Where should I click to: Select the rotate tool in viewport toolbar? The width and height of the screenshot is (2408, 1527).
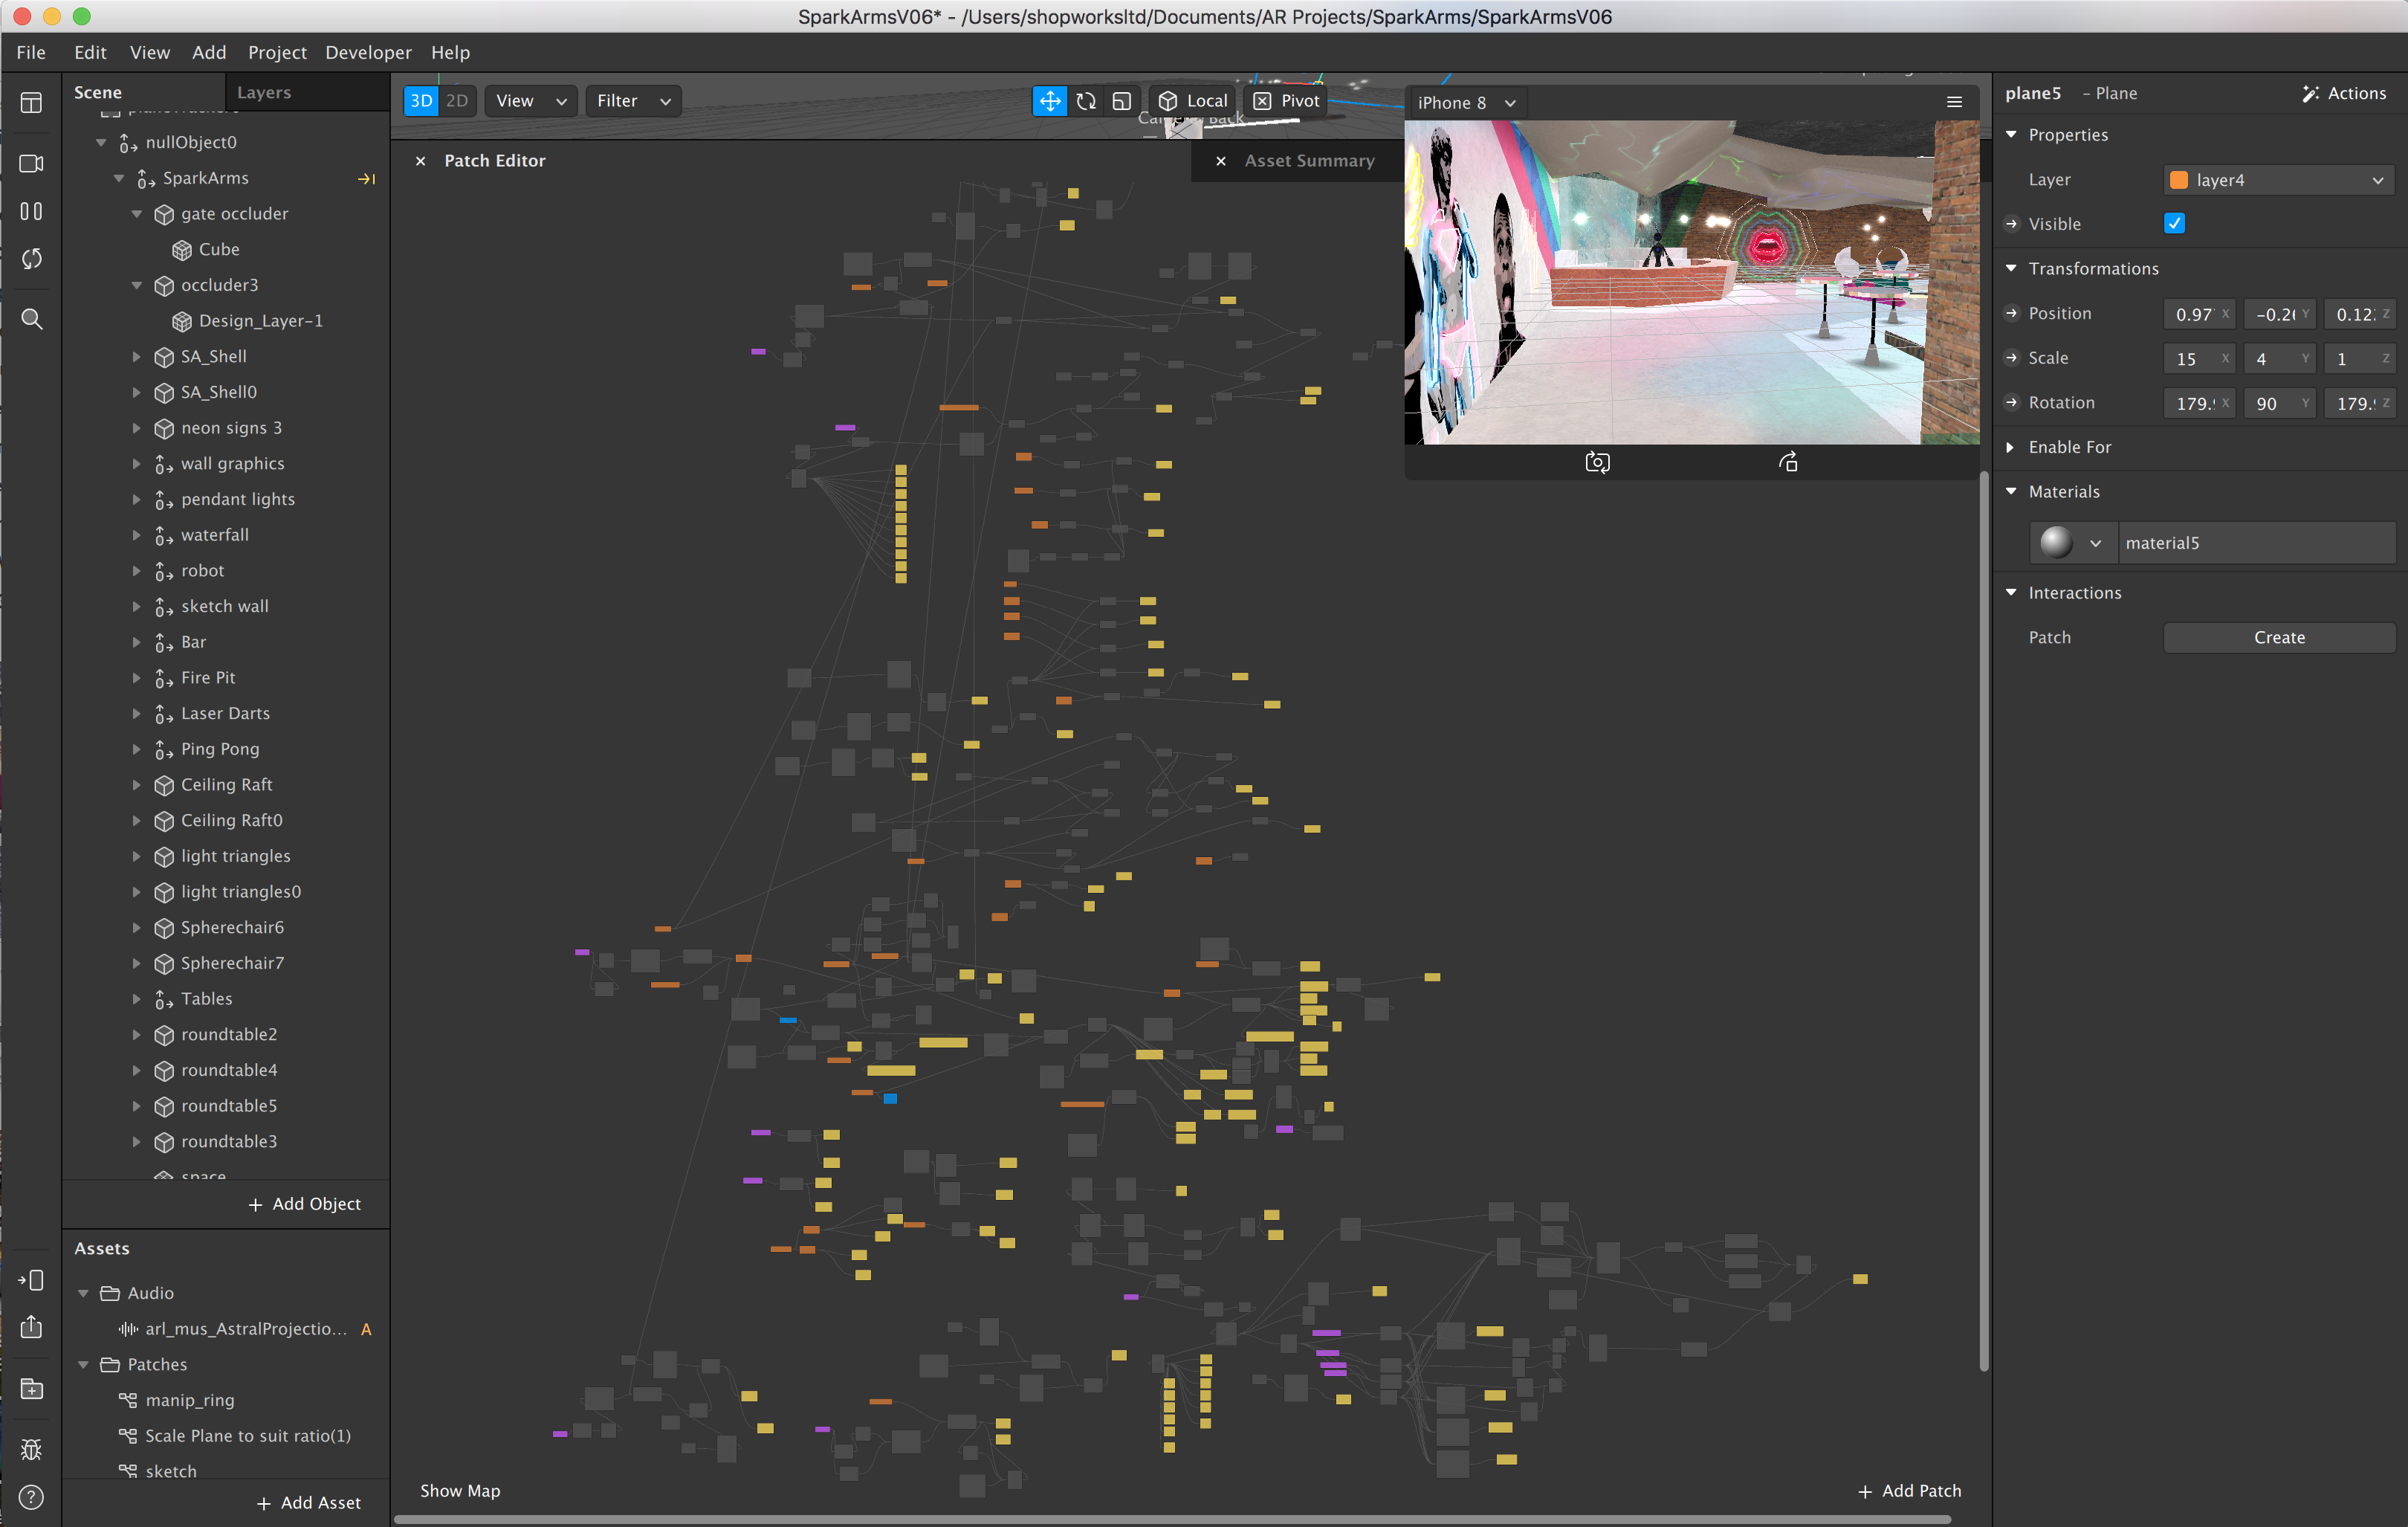[1086, 101]
